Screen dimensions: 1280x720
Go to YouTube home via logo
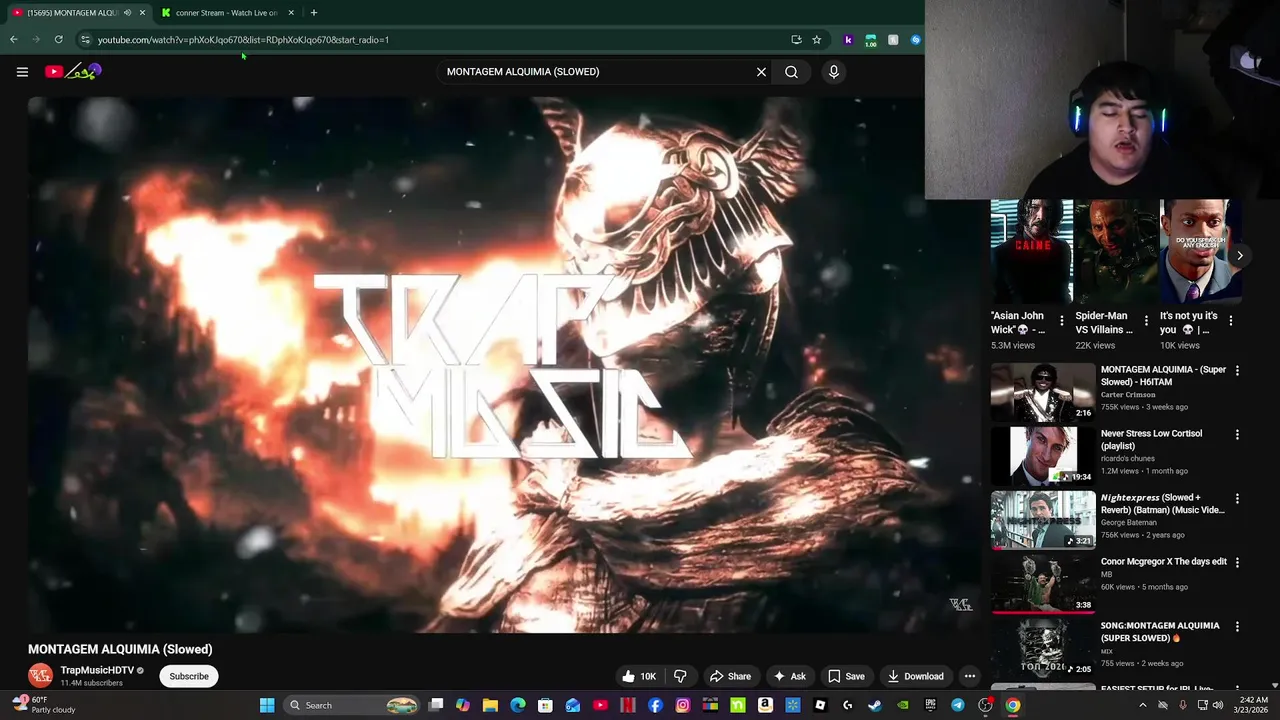[x=73, y=72]
